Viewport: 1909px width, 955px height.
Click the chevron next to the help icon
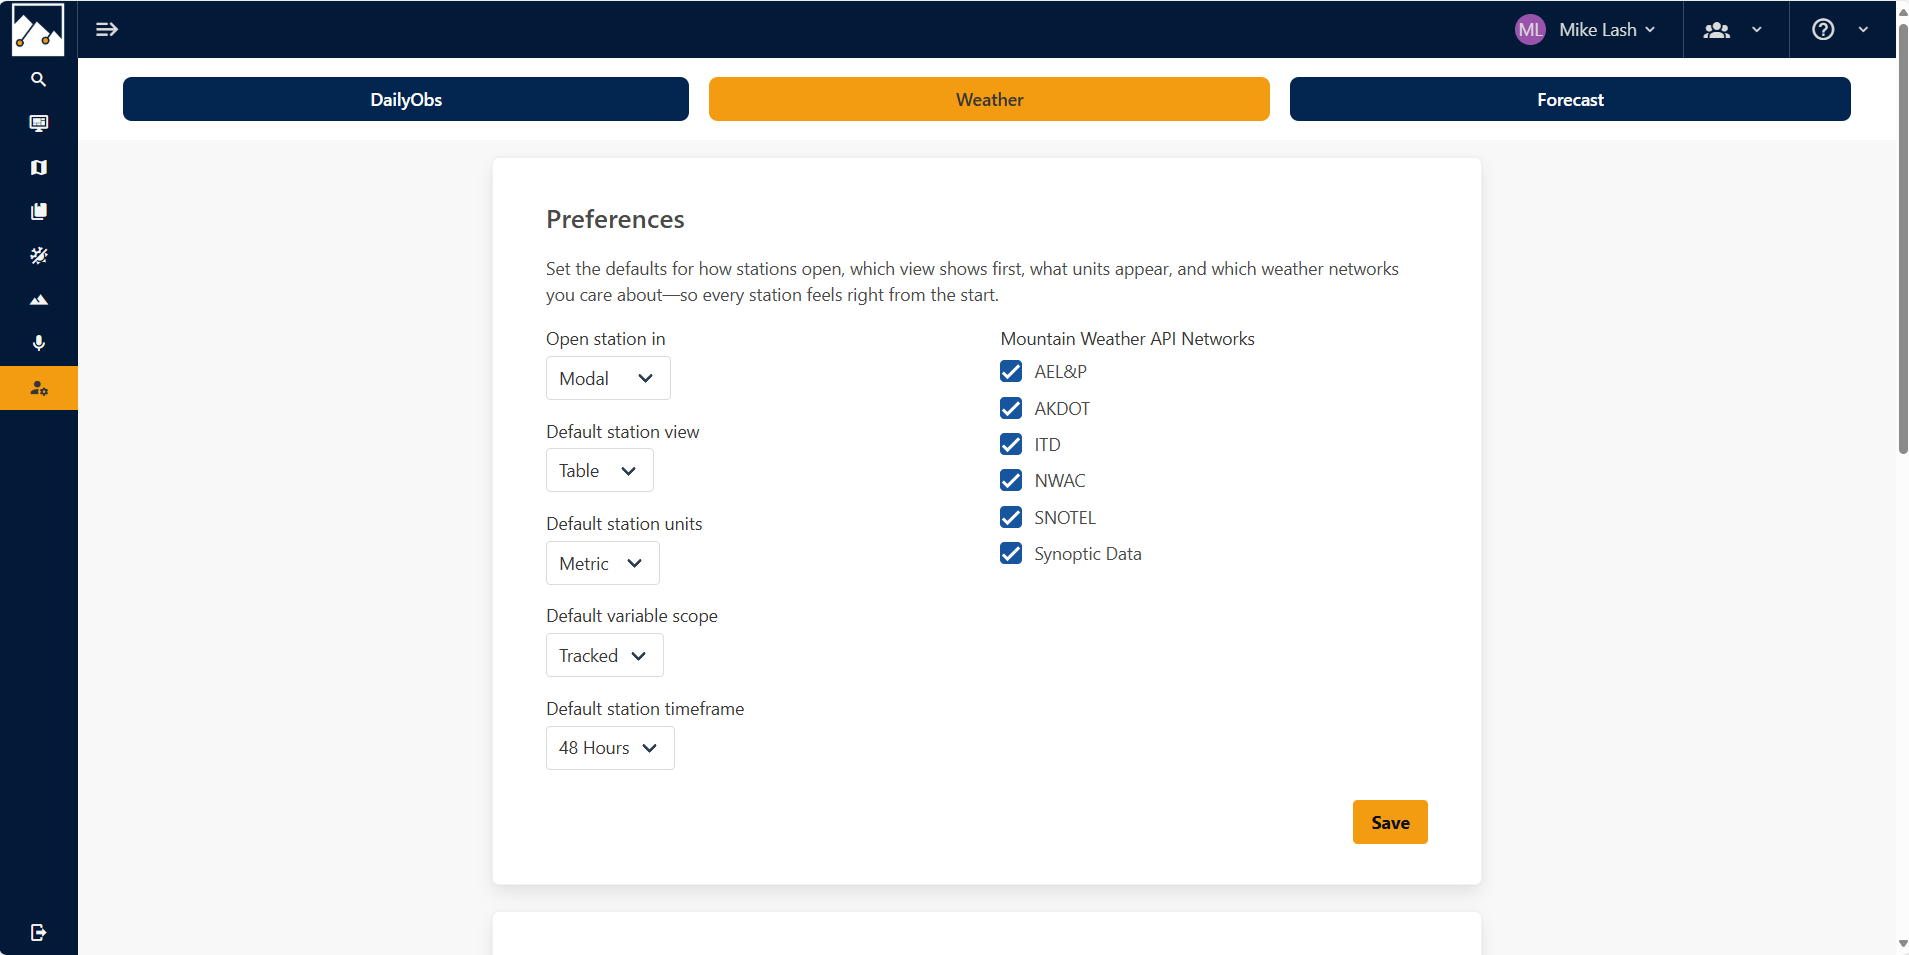pyautogui.click(x=1863, y=30)
